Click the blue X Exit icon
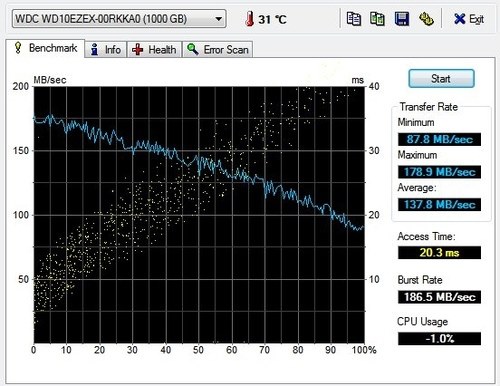Screen dimensions: 500x386 pyautogui.click(x=460, y=19)
